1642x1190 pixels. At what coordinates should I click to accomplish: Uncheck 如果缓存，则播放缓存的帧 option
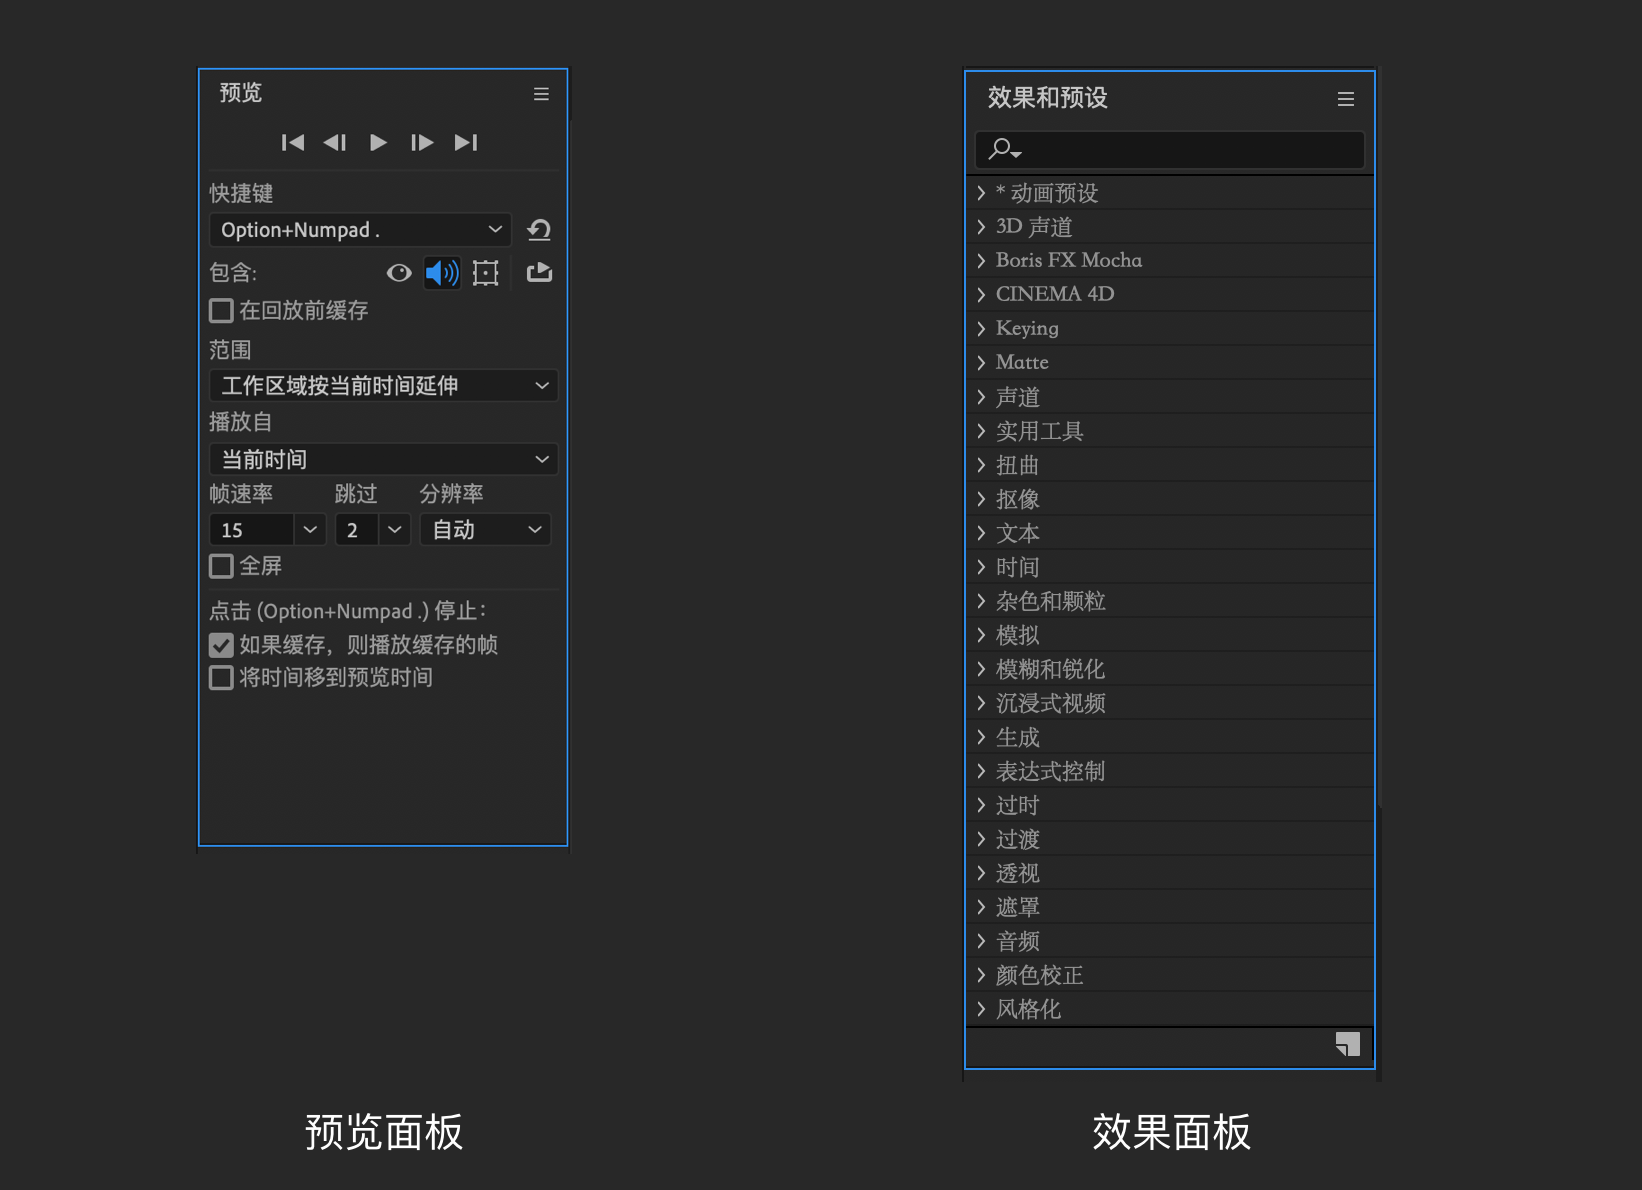click(221, 645)
